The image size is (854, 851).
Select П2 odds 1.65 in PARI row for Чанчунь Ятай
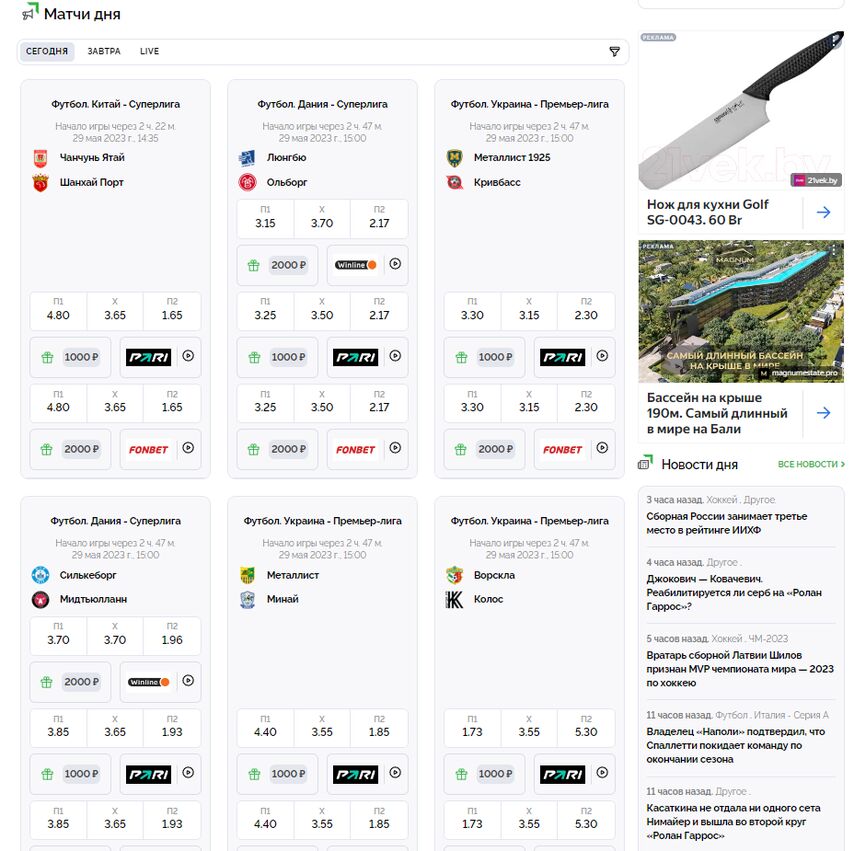(x=172, y=311)
